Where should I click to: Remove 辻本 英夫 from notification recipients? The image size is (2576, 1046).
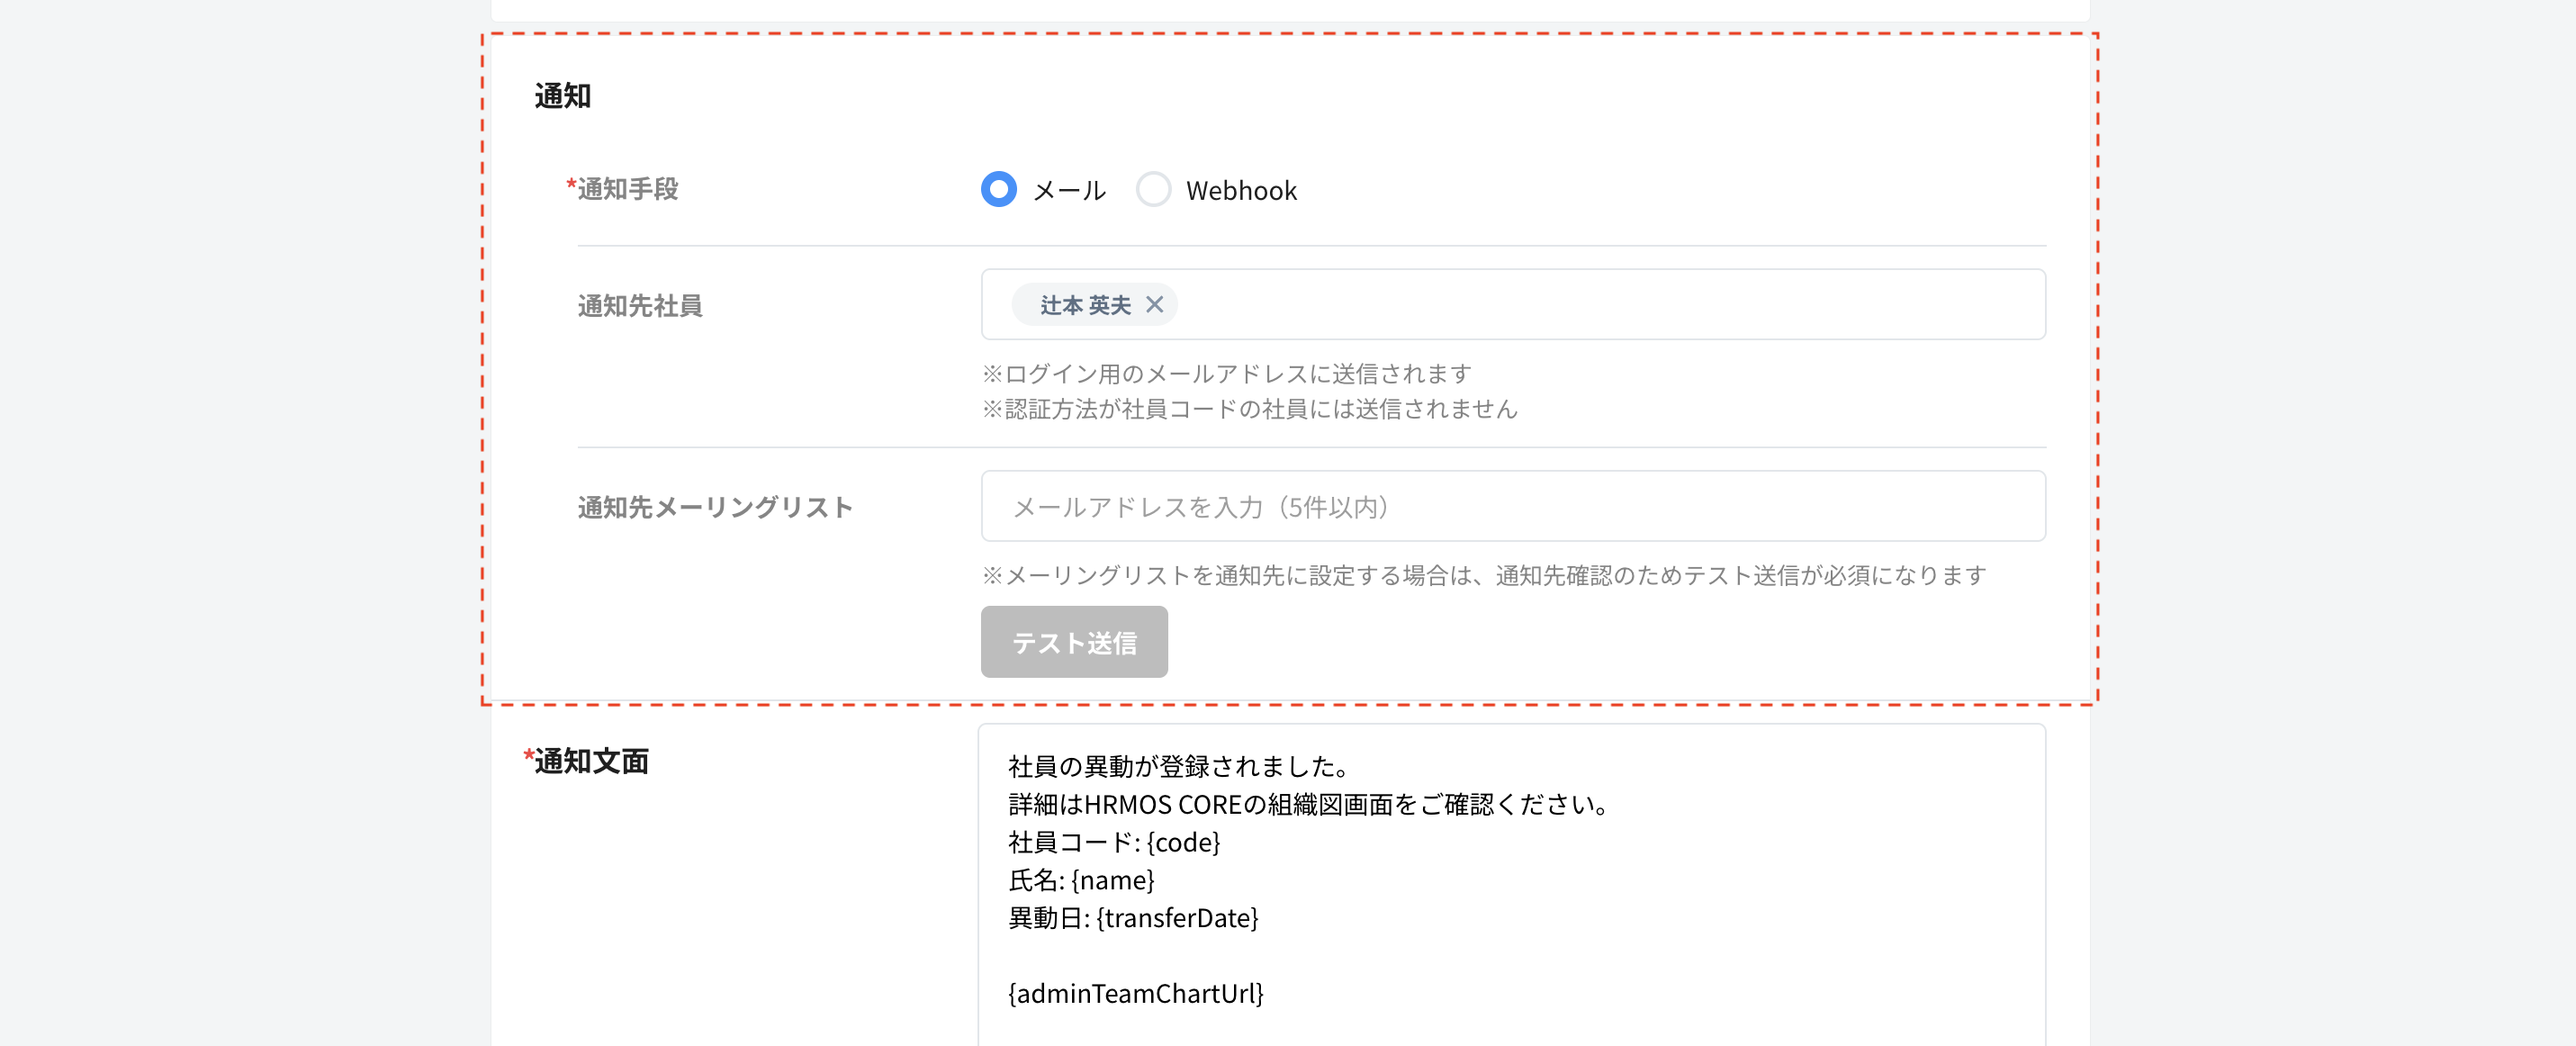coord(1156,305)
